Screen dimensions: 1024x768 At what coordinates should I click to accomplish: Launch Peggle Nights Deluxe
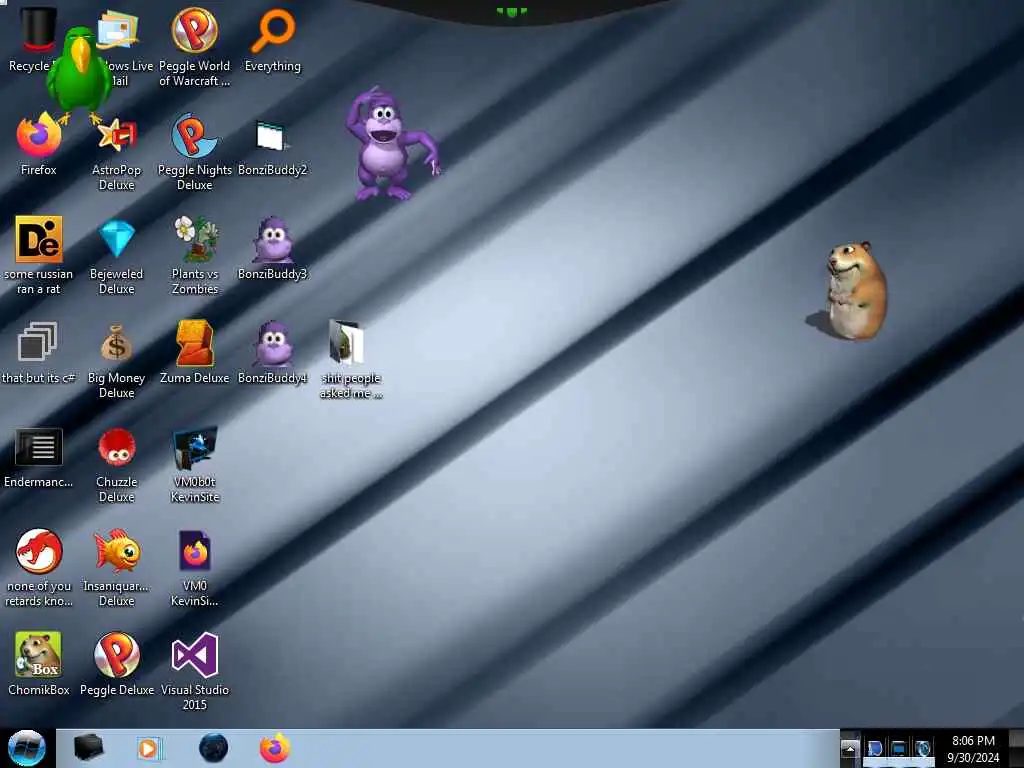point(195,135)
